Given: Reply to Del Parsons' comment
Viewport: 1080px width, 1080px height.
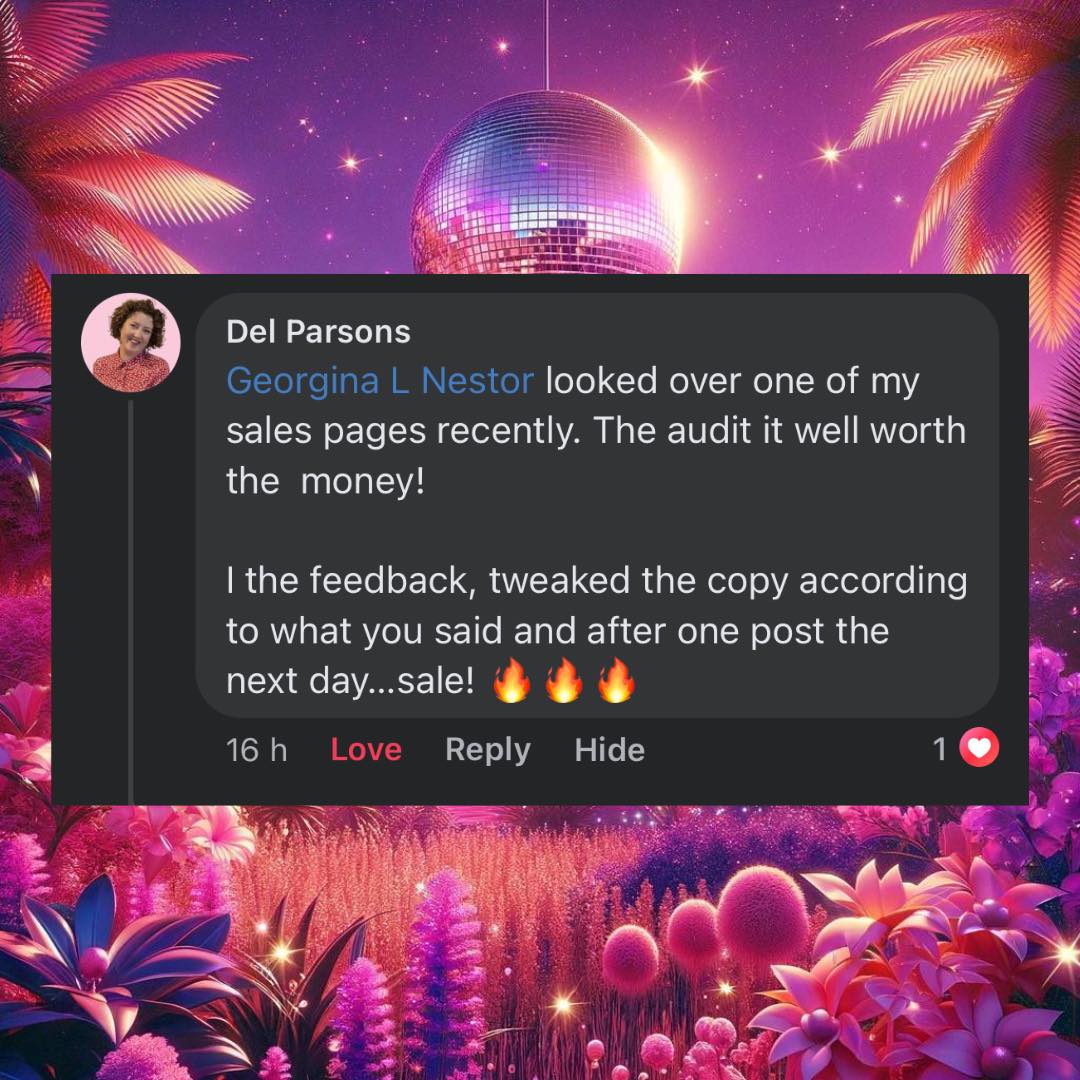Looking at the screenshot, I should click(488, 750).
